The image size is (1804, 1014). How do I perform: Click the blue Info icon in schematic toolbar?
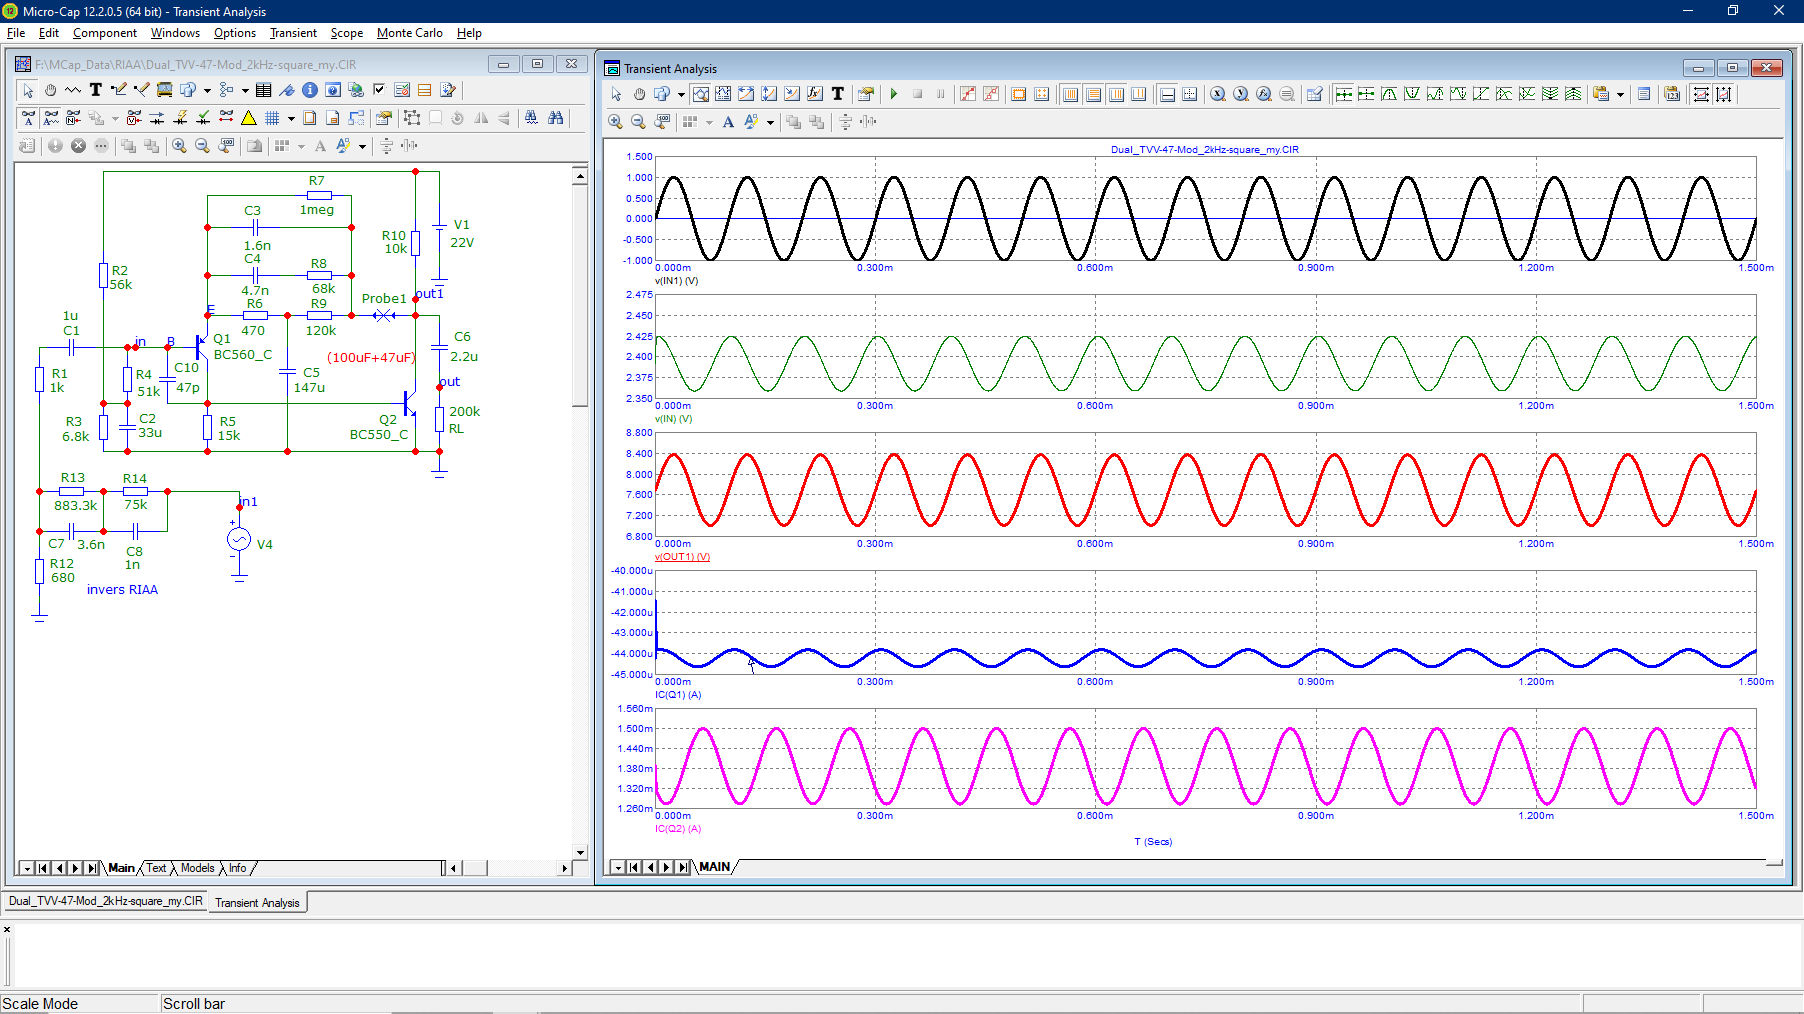click(x=310, y=90)
